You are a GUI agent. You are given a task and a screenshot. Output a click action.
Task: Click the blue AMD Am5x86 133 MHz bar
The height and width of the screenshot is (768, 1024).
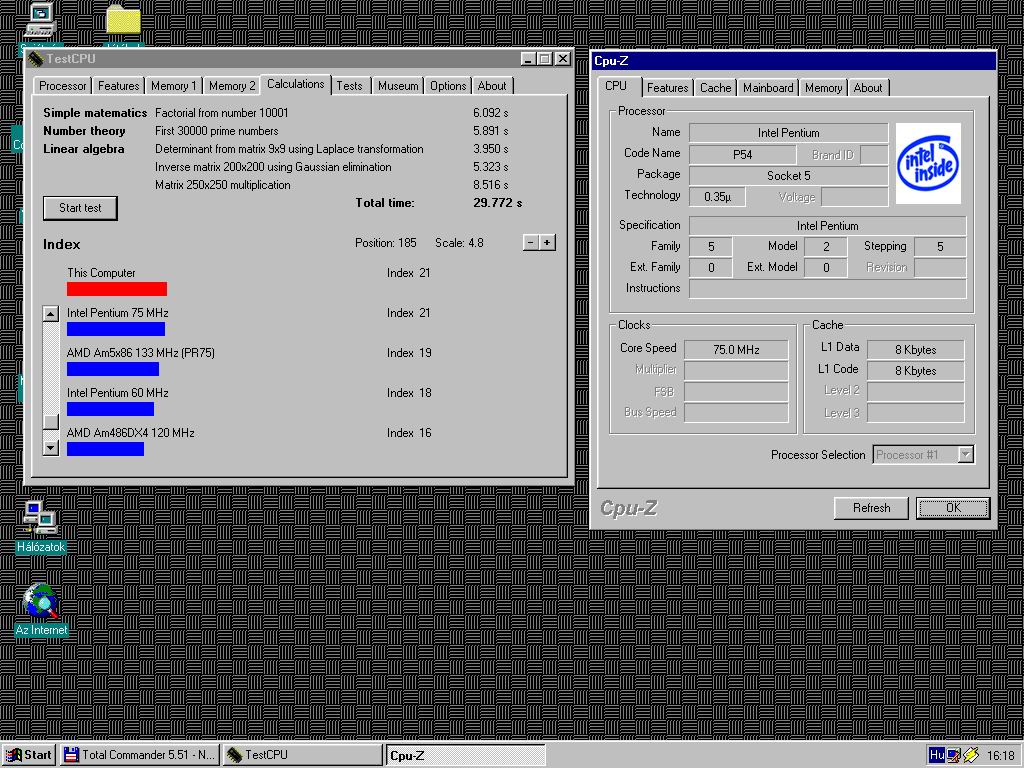(113, 369)
